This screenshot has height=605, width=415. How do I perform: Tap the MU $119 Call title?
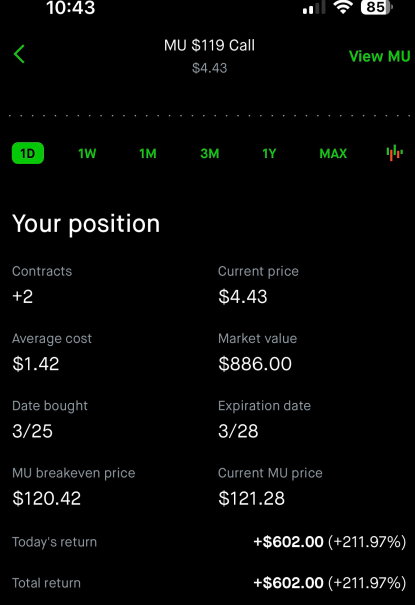pyautogui.click(x=209, y=46)
